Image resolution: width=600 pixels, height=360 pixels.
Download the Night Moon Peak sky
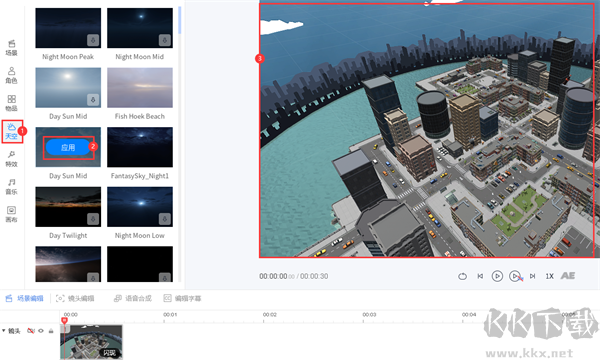(x=93, y=40)
